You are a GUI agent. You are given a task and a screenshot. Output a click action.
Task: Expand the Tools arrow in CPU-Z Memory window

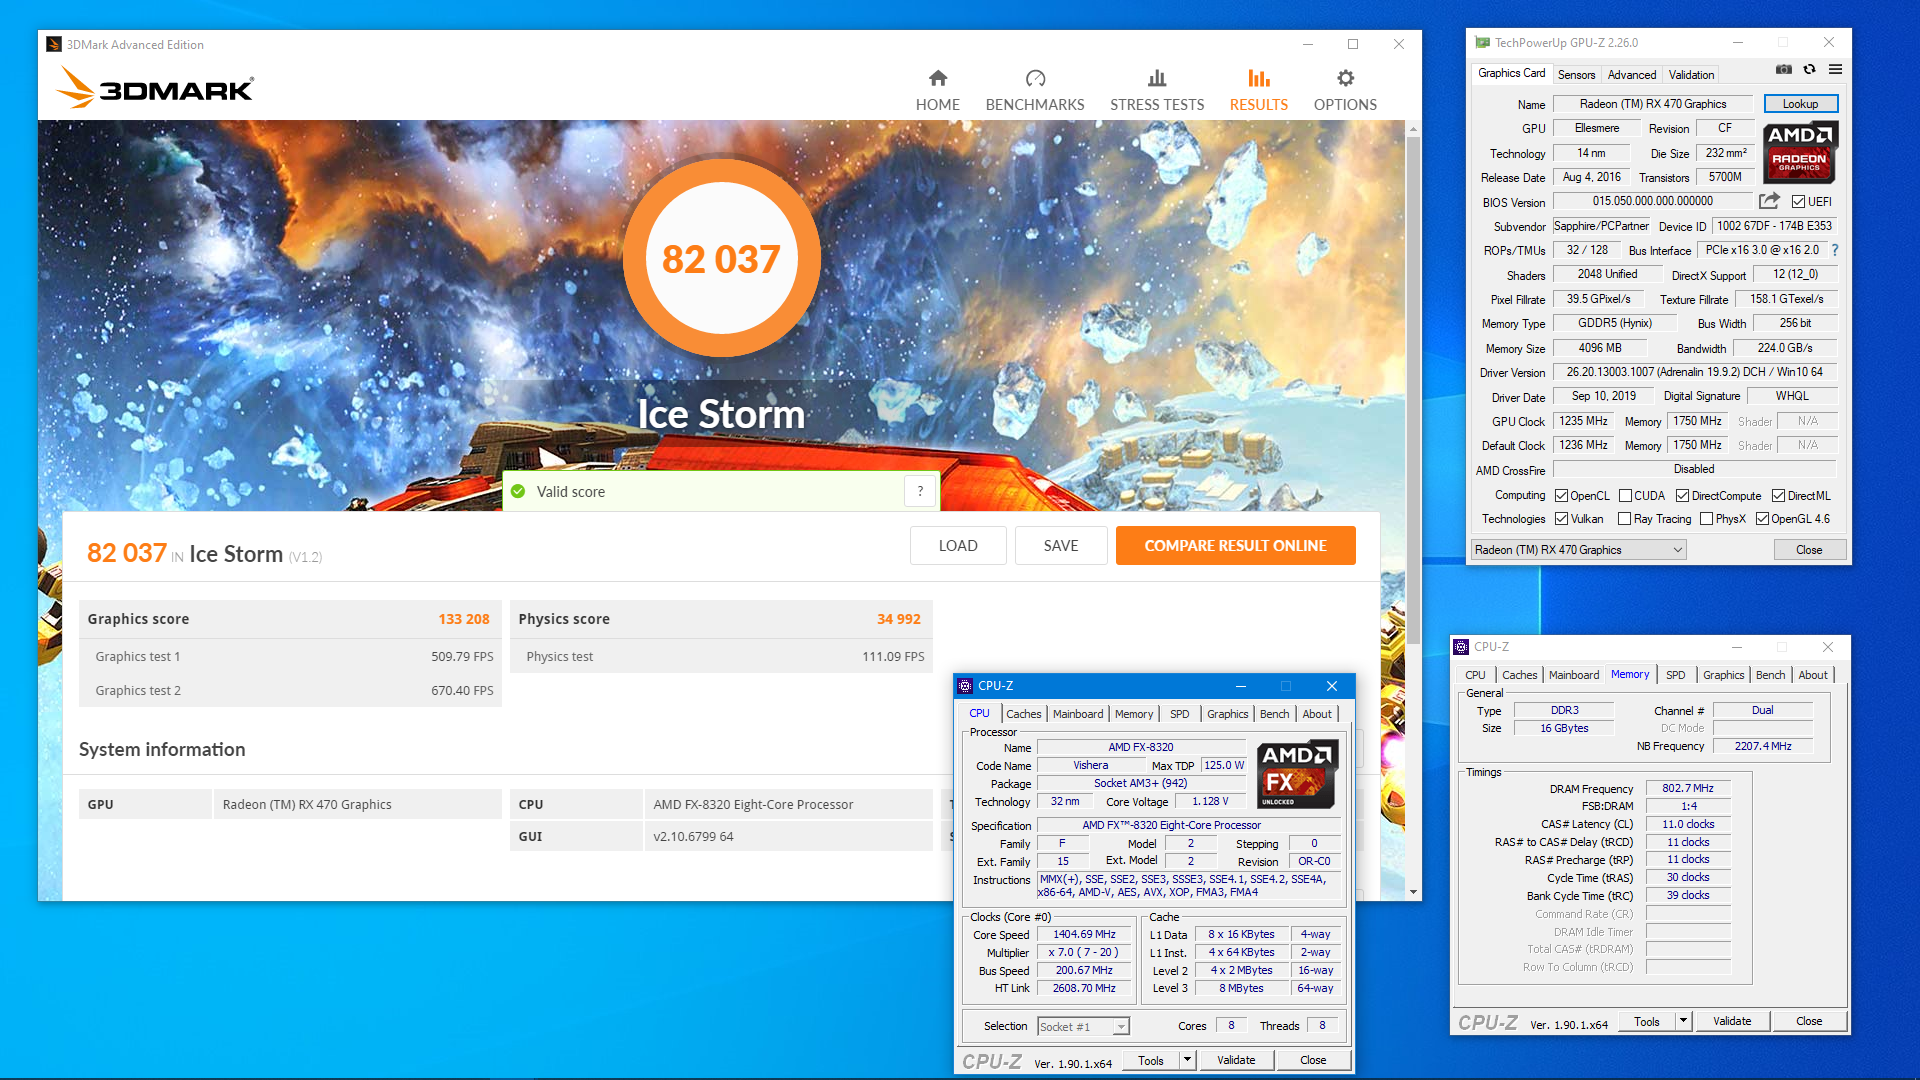1683,1021
